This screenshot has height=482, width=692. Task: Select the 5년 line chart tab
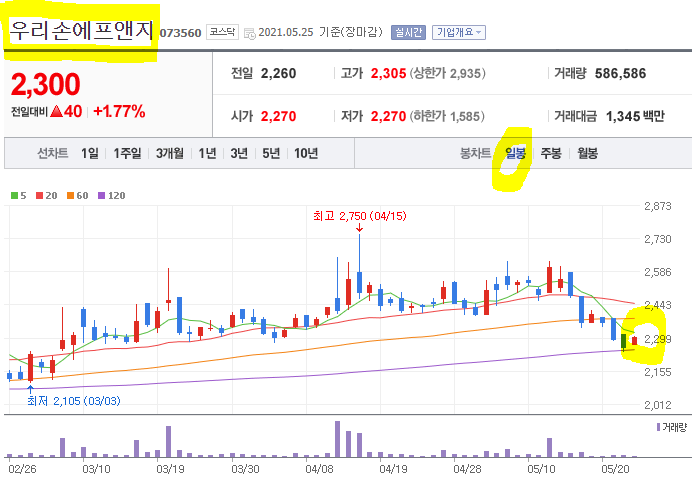[x=271, y=153]
